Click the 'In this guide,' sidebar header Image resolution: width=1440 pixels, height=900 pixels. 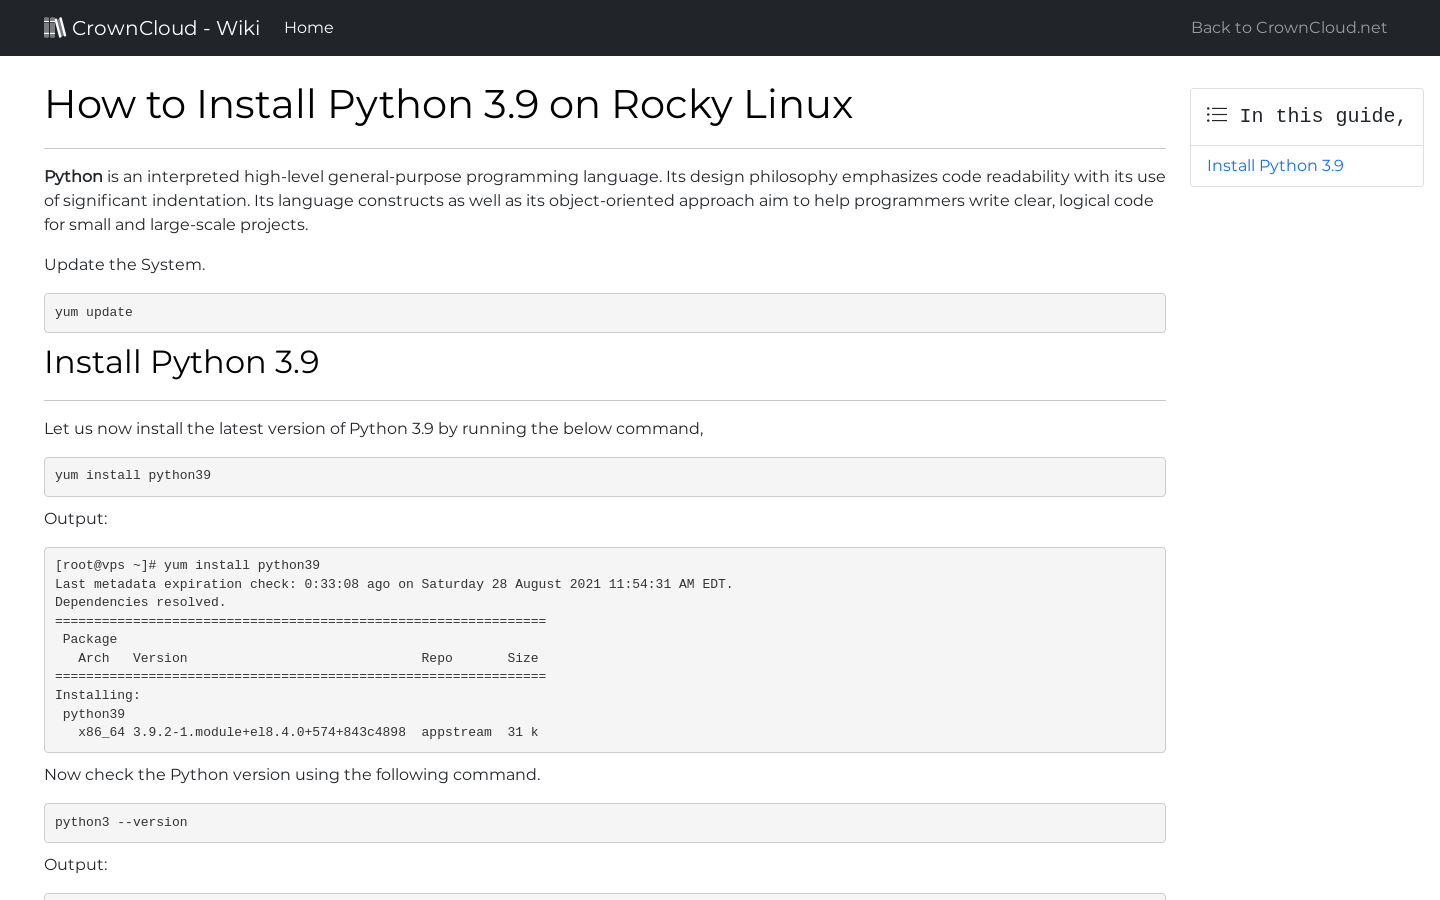[x=1320, y=115]
